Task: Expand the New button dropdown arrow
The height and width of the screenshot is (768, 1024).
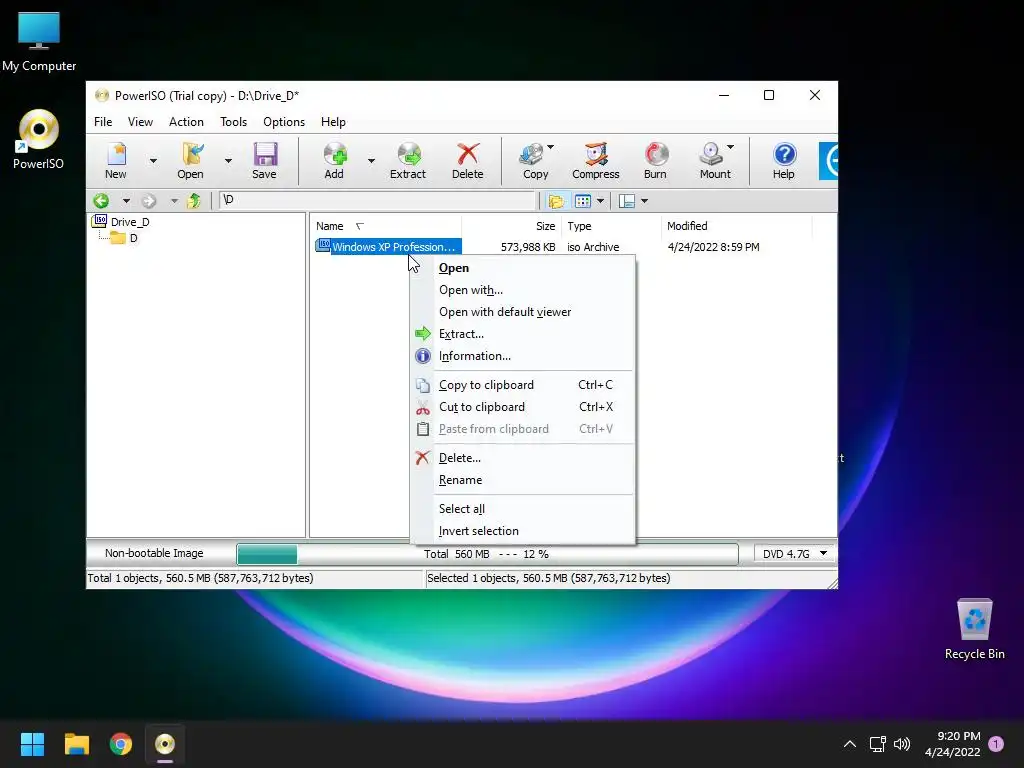Action: [153, 161]
